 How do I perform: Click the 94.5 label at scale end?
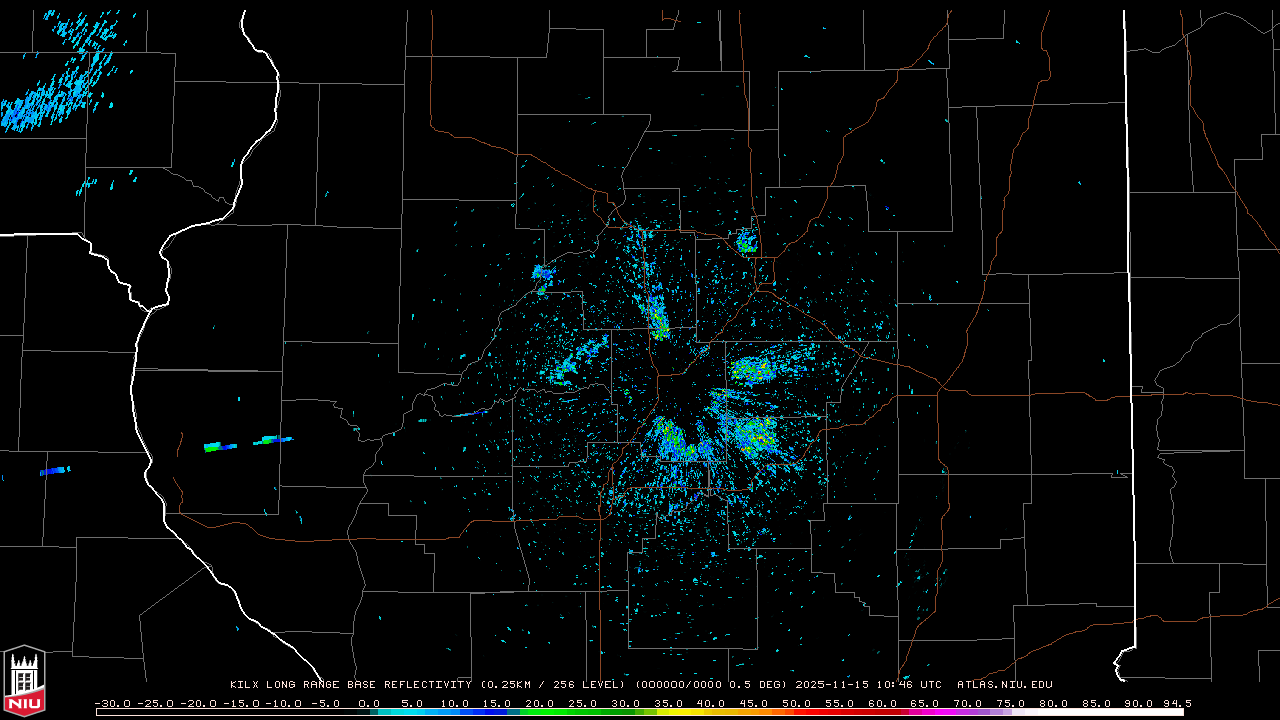1176,703
